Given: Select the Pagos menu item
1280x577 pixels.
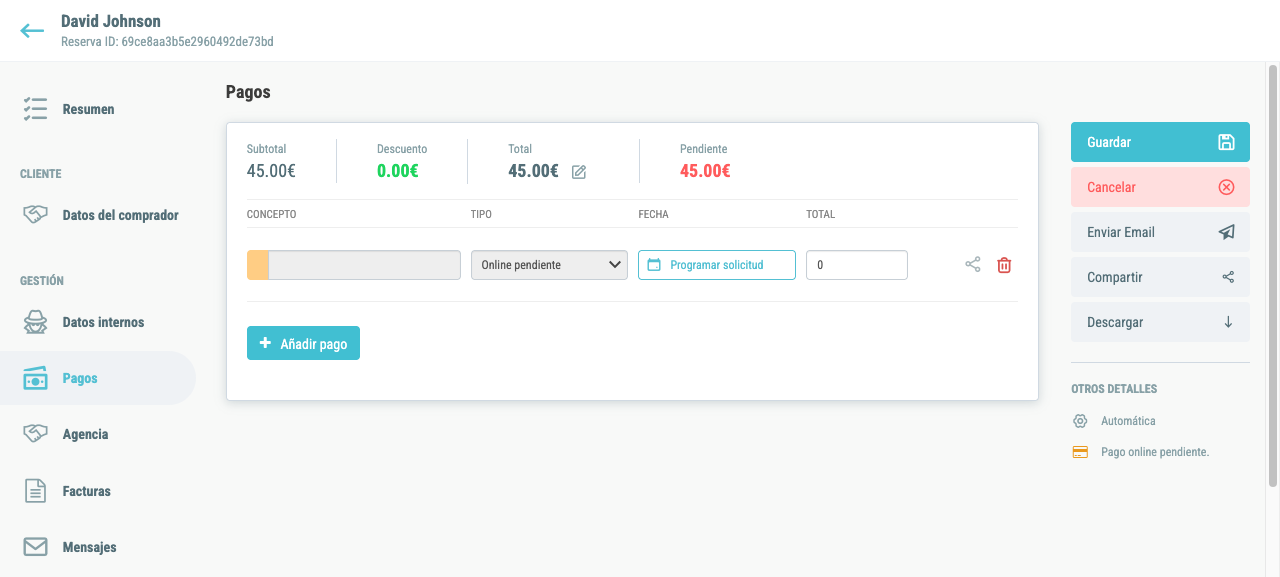Looking at the screenshot, I should [98, 378].
